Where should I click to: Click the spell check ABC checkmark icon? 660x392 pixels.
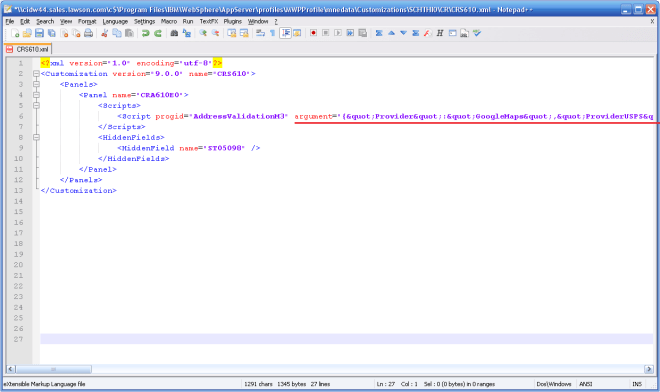pos(476,33)
